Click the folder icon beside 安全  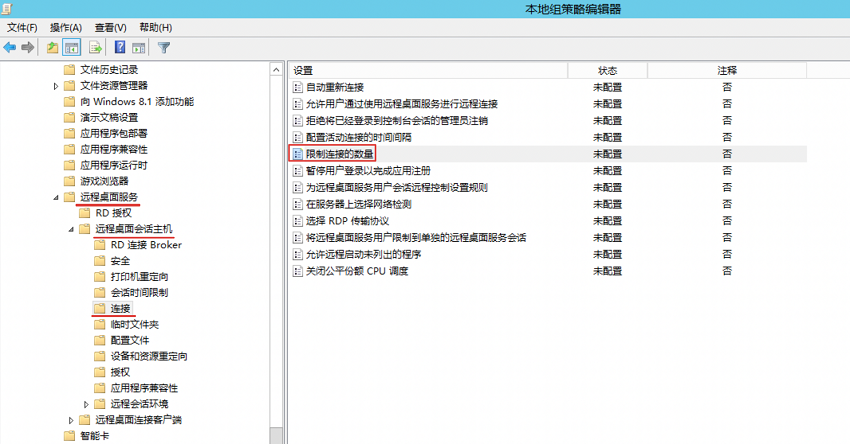point(100,261)
